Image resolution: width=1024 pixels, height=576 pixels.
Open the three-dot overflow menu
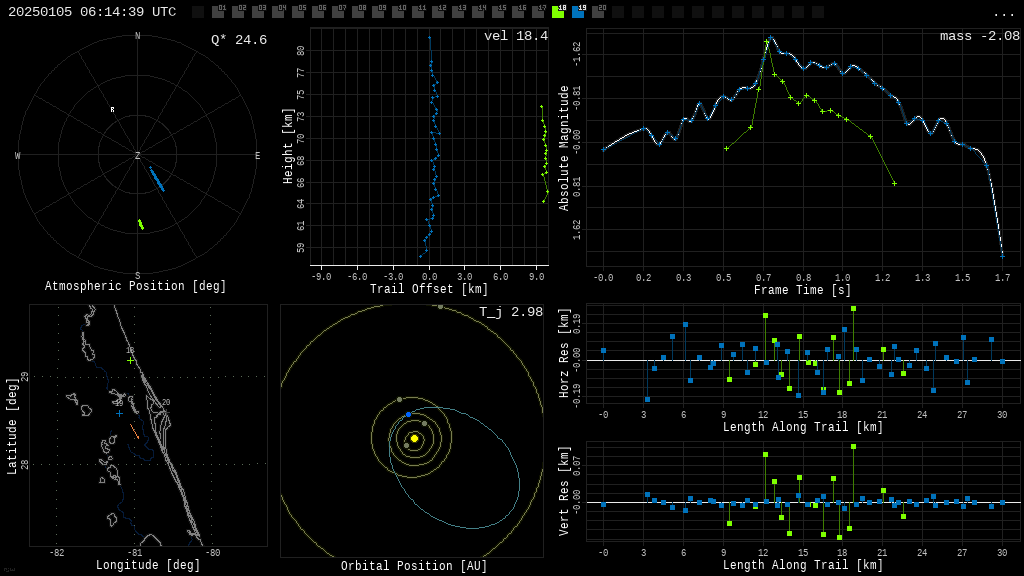[x=1003, y=13]
